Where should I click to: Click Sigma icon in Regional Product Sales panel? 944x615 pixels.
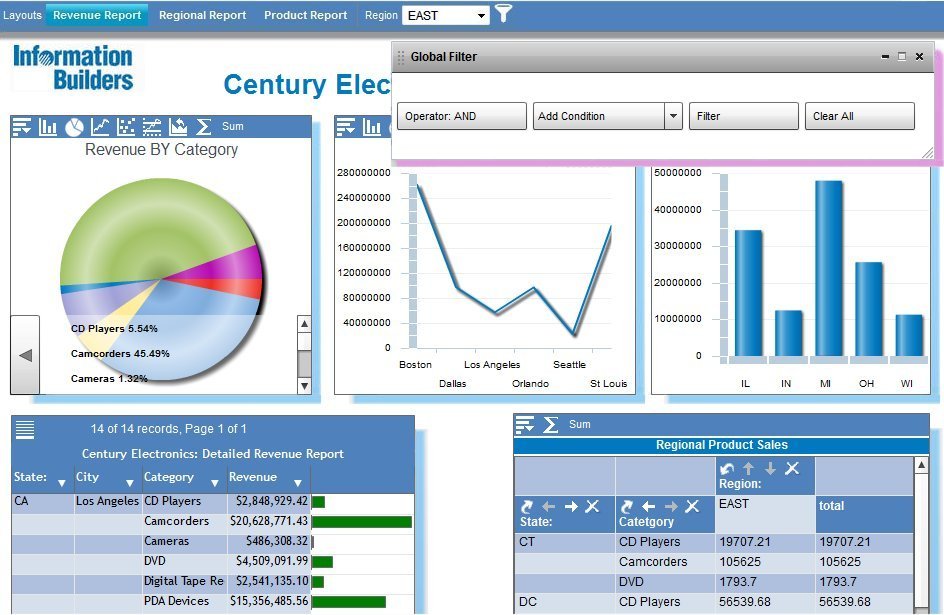(550, 425)
